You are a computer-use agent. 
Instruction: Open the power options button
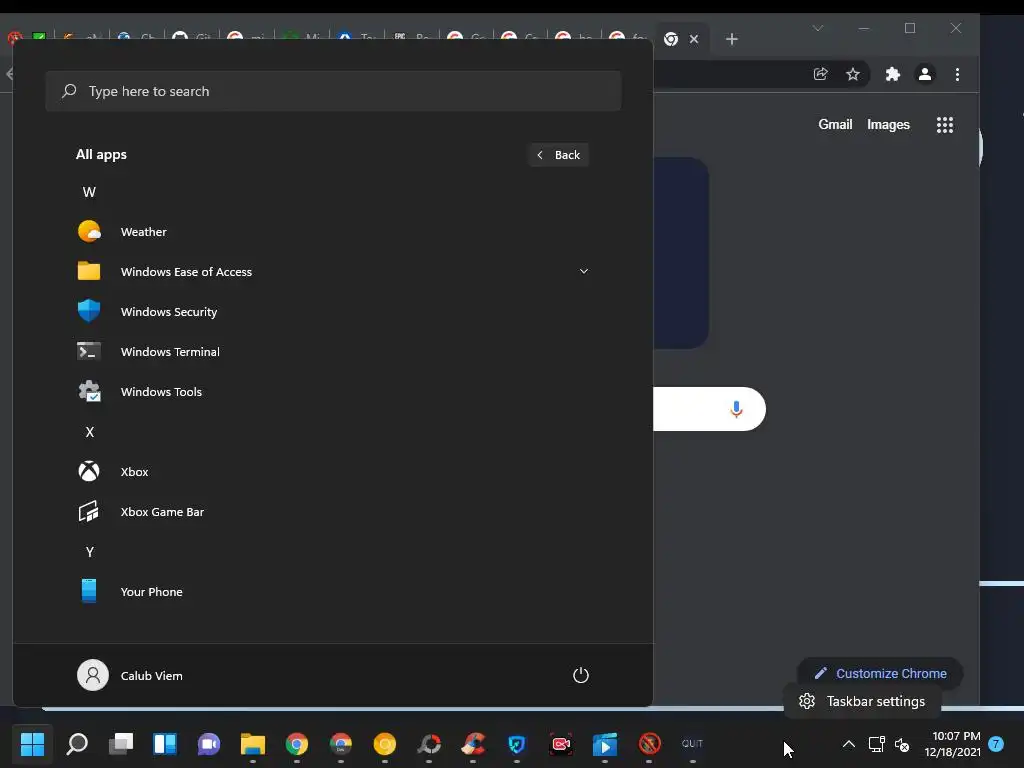(581, 675)
